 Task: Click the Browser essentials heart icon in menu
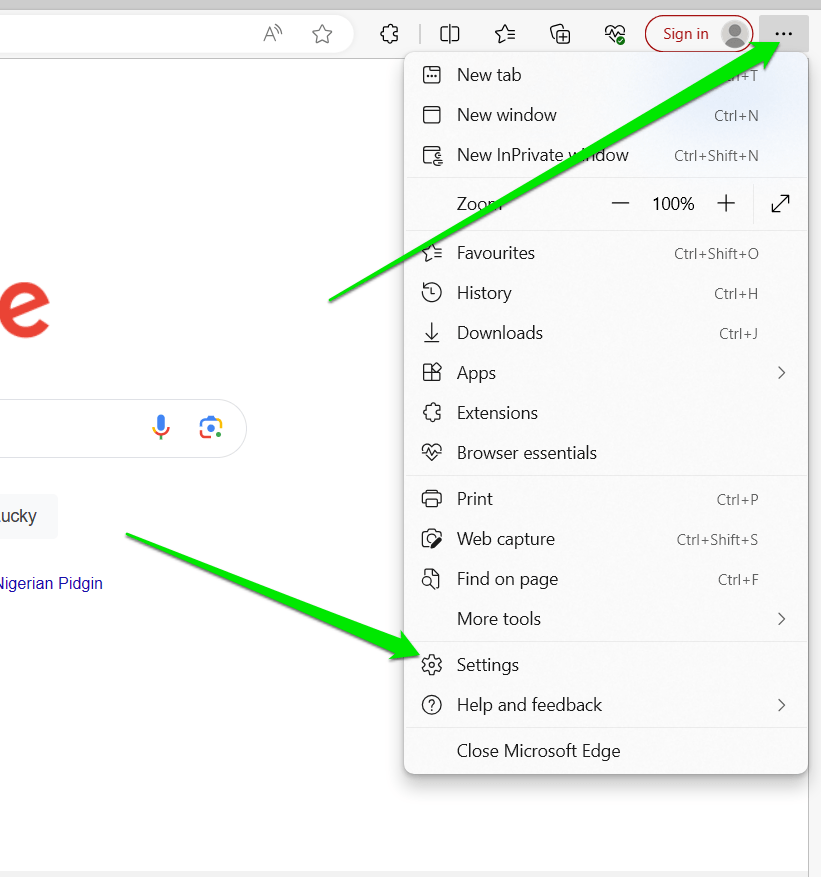[x=432, y=452]
